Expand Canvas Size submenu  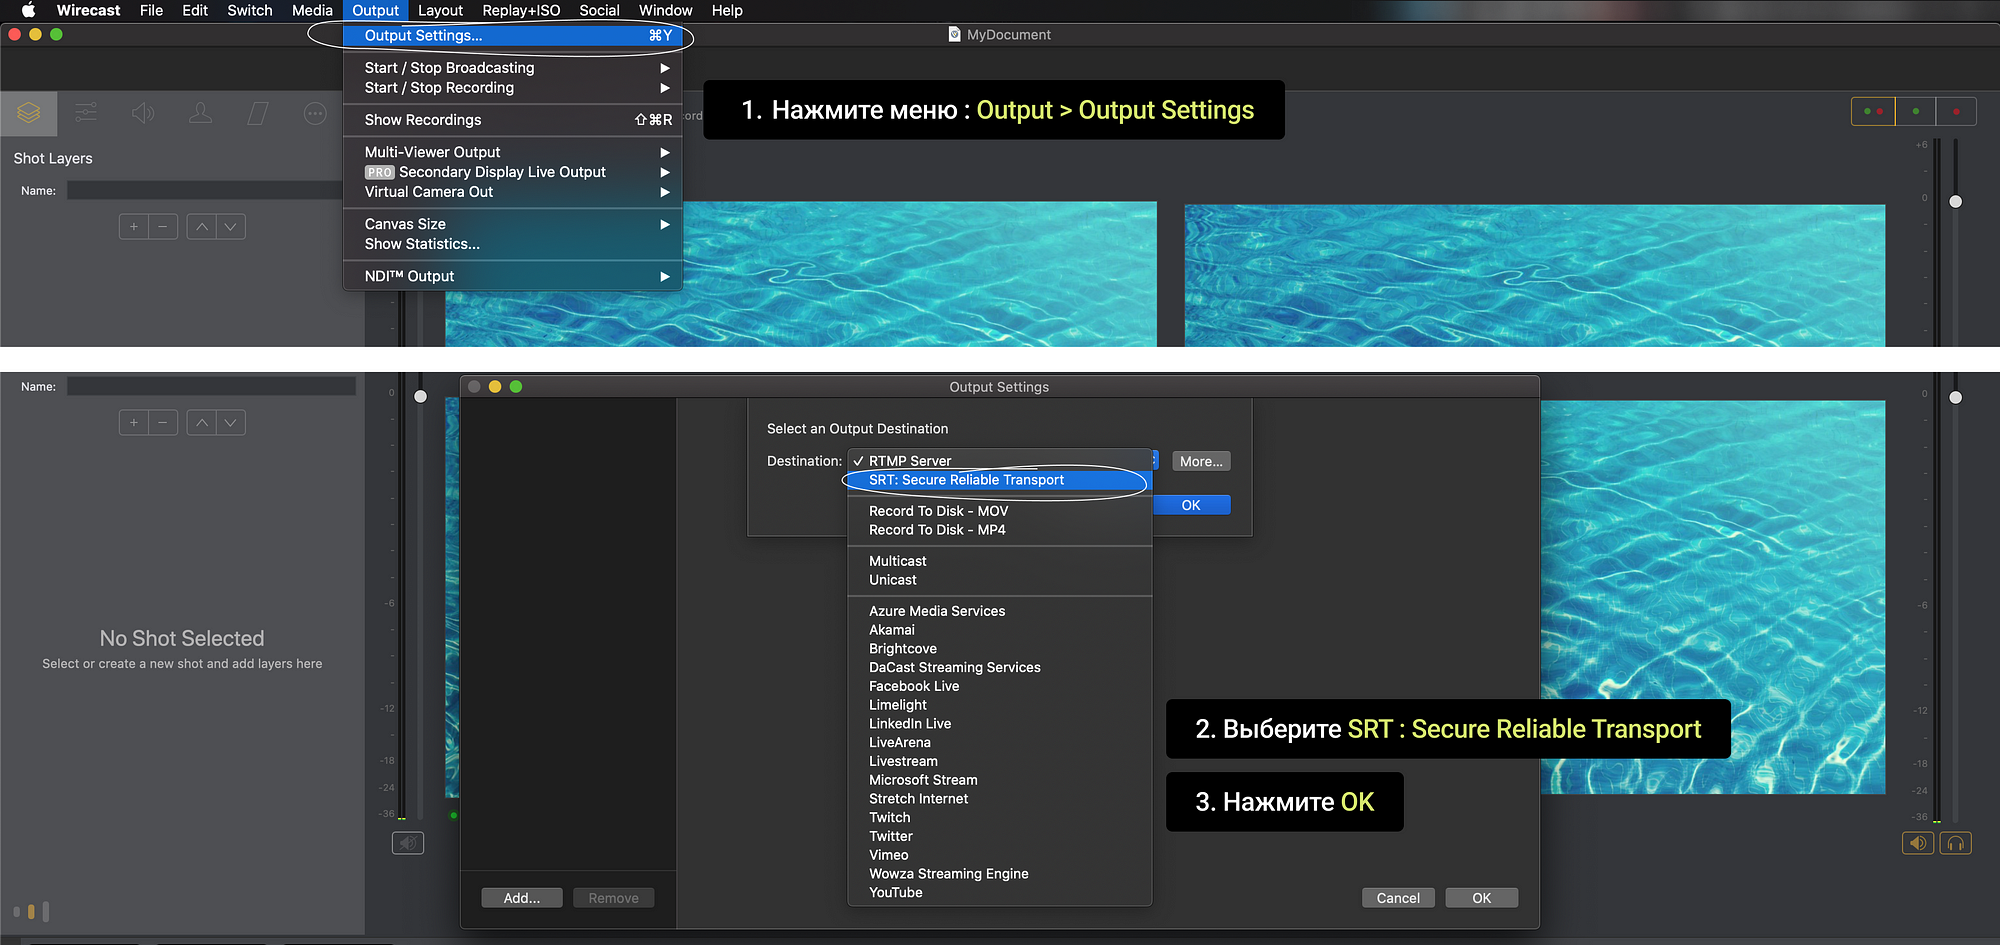(x=512, y=224)
